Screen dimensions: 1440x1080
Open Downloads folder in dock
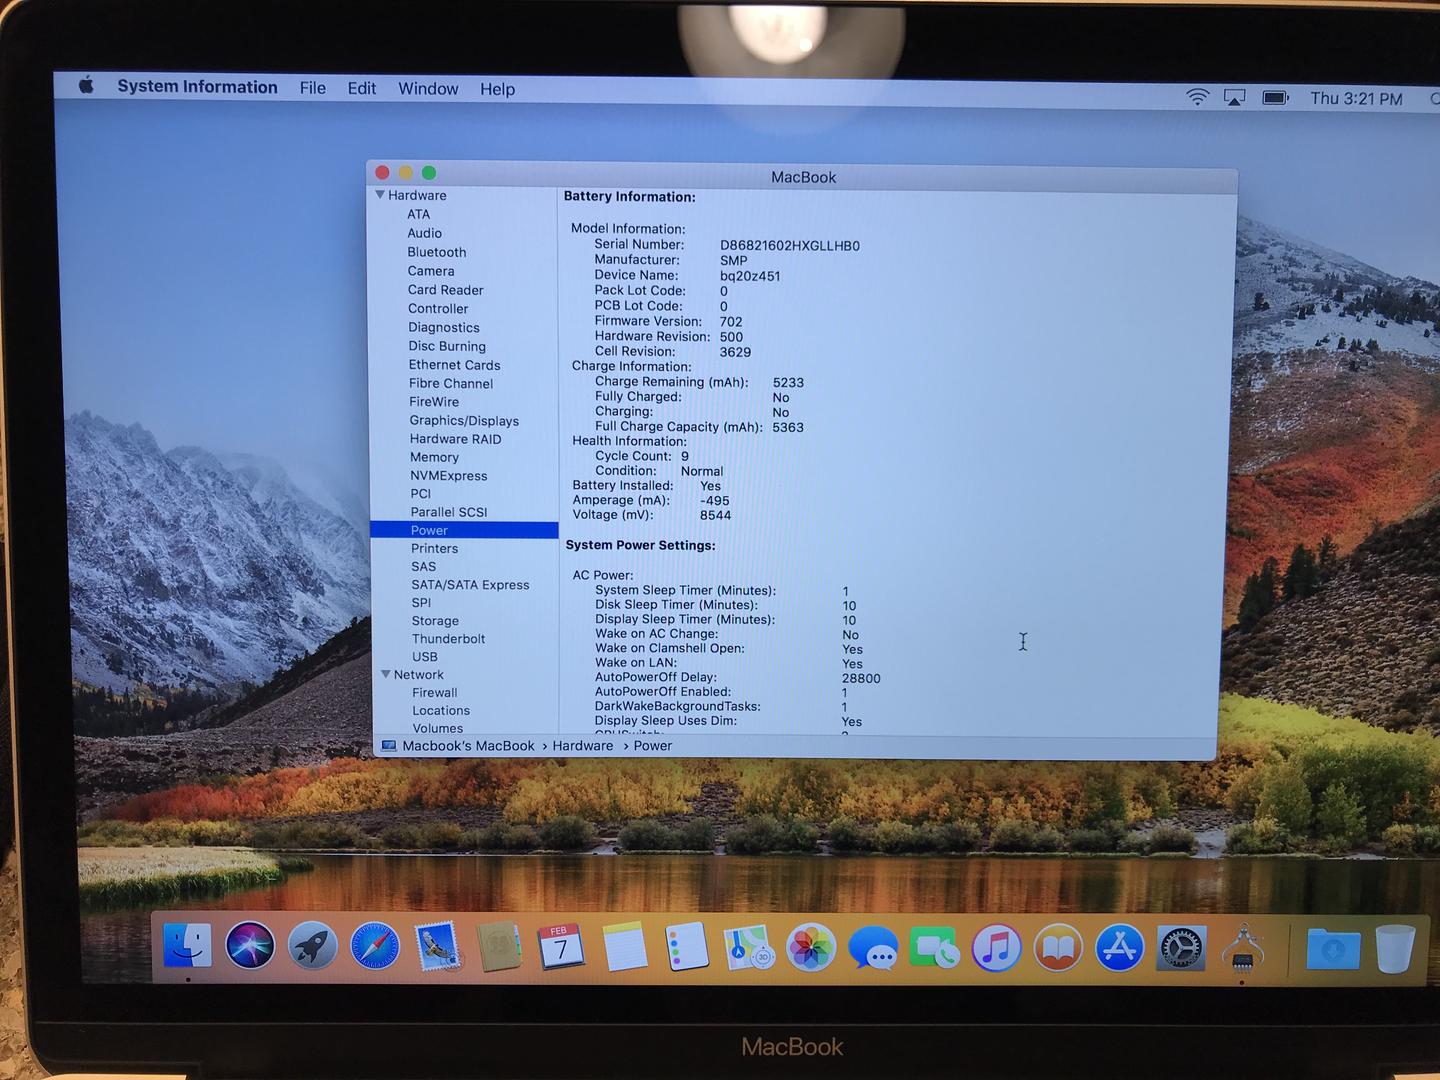(1333, 949)
